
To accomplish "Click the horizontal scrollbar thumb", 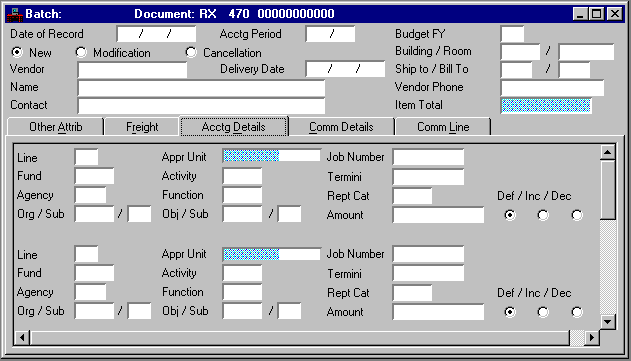I will pos(300,337).
